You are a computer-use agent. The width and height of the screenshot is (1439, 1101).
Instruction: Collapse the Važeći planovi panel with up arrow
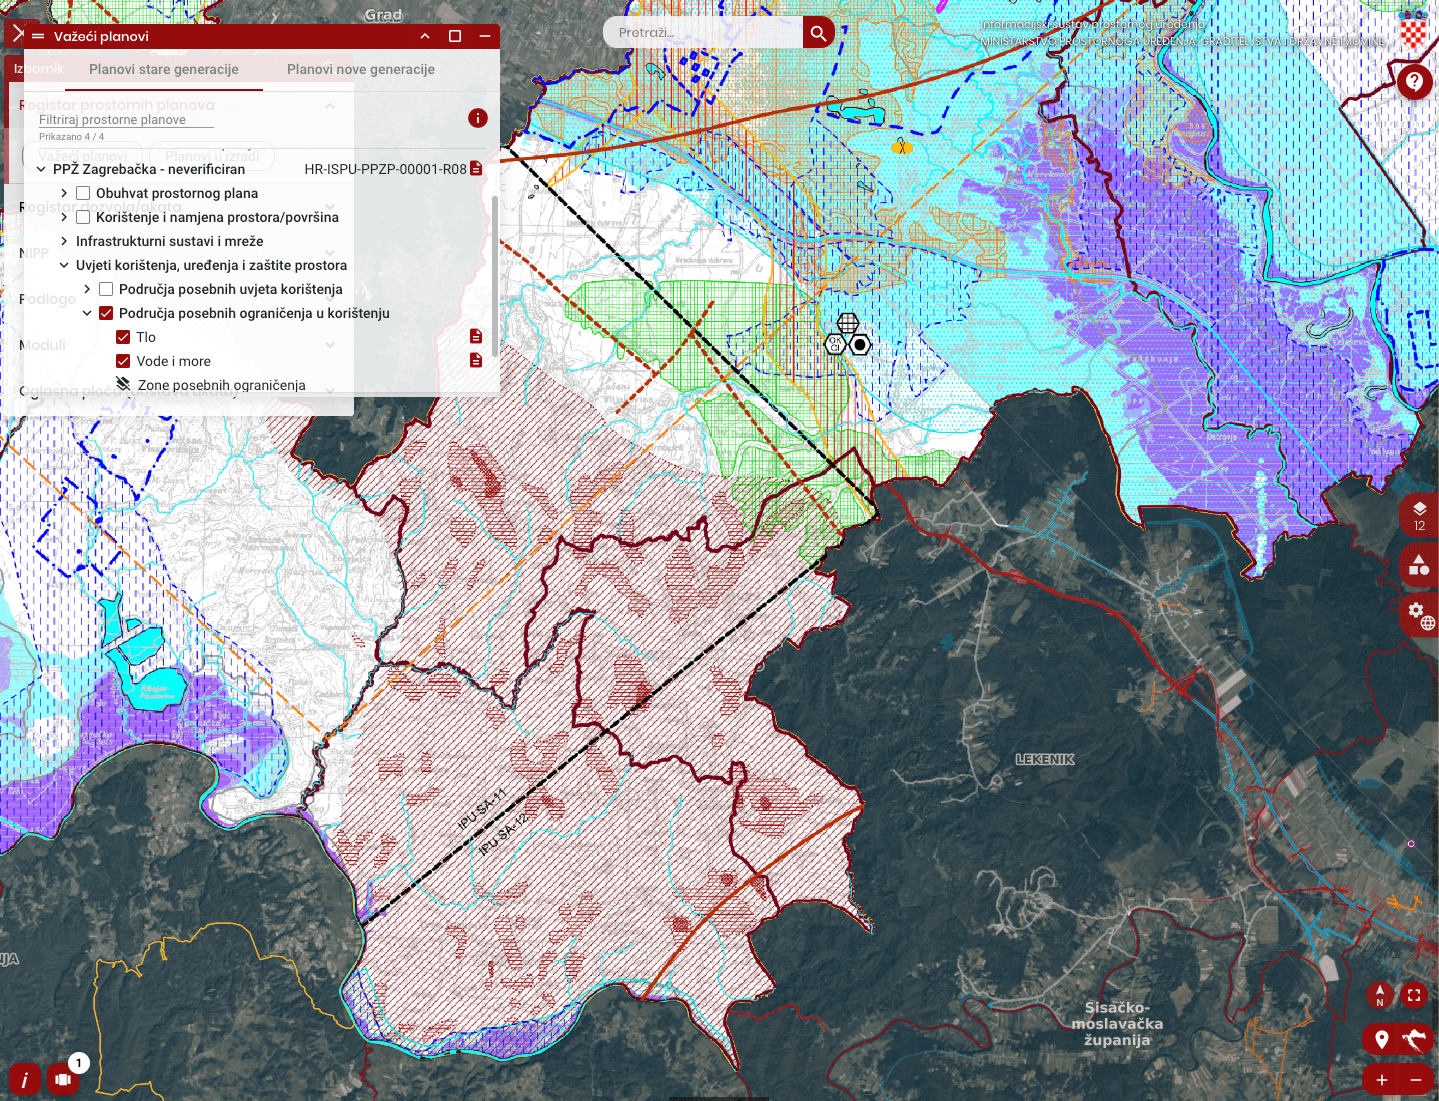(425, 36)
